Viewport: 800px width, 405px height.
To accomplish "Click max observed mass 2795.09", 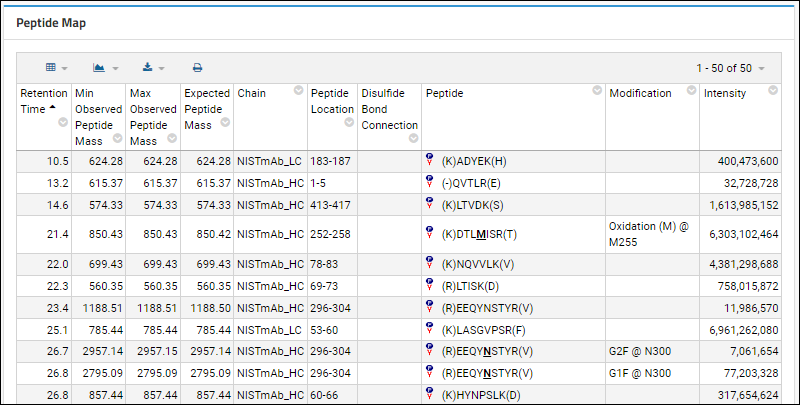I will 157,373.
